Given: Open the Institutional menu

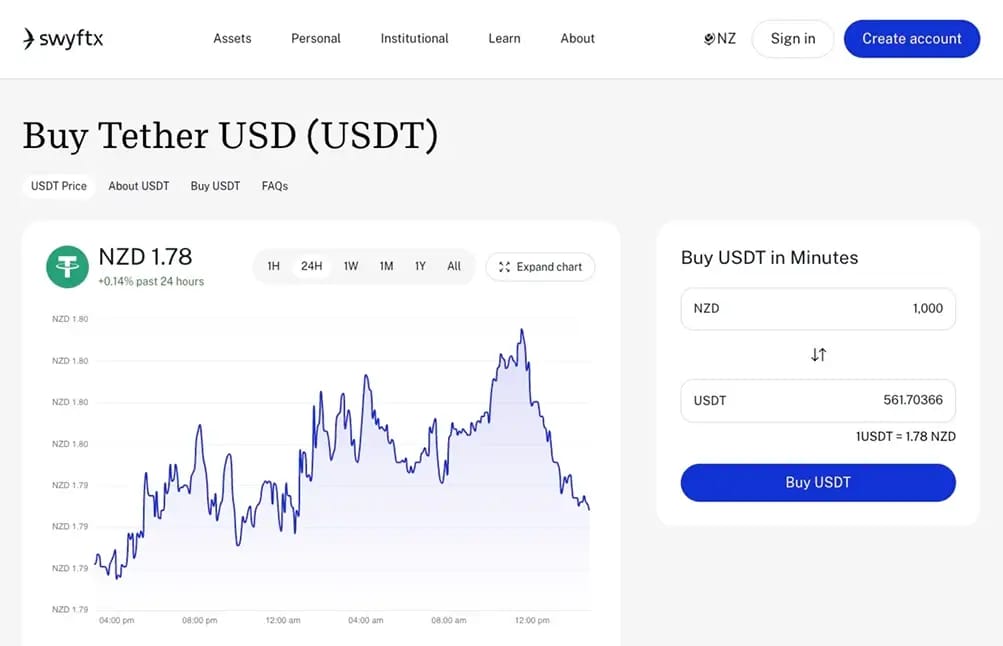Looking at the screenshot, I should point(415,38).
